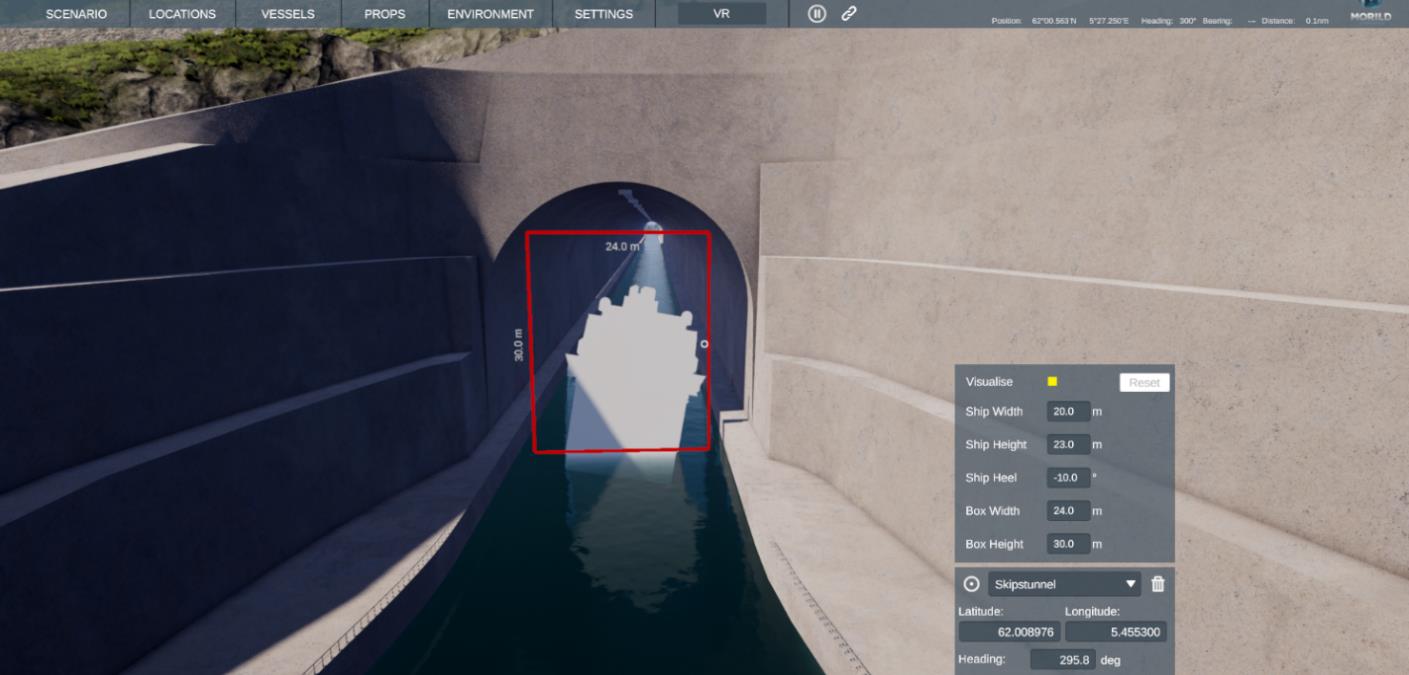Open the ENVIRONMENT menu

click(490, 14)
